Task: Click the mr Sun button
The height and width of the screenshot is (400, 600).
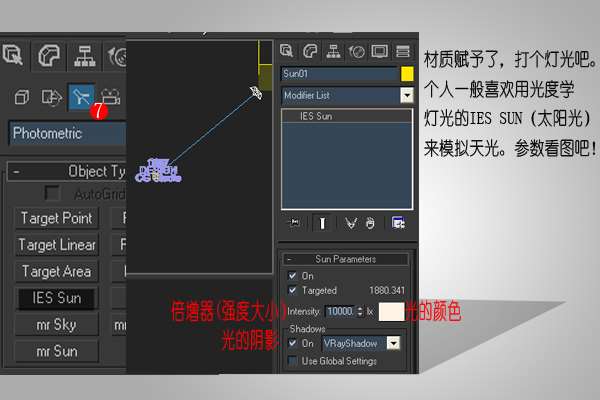Action: tap(57, 351)
